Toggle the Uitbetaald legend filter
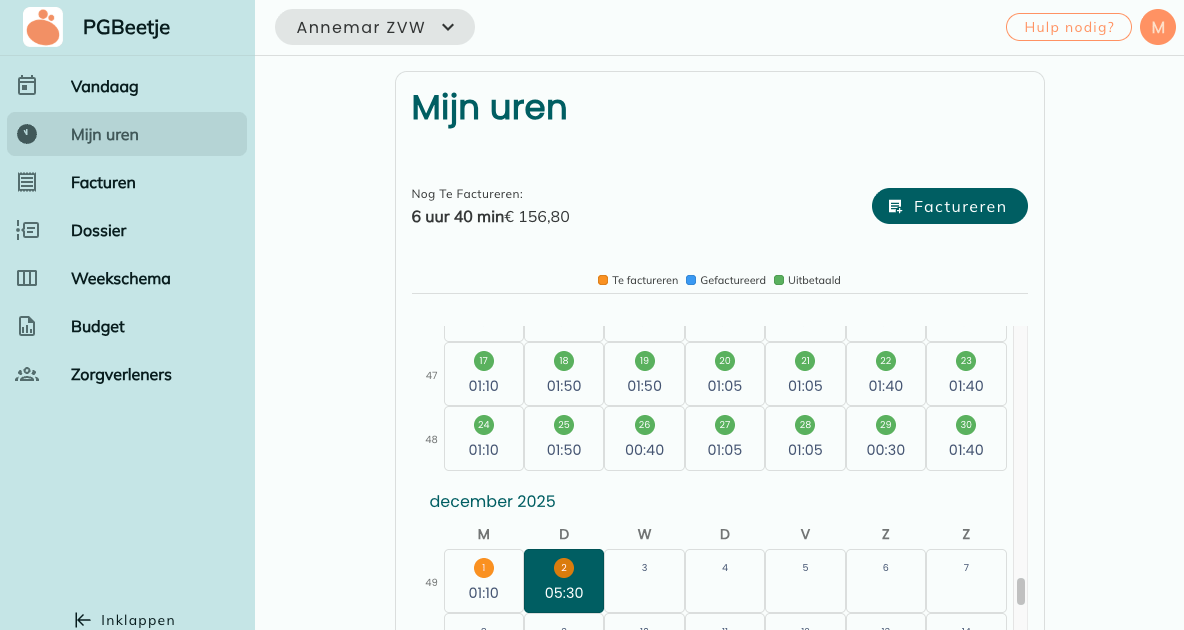This screenshot has width=1184, height=630. (807, 280)
